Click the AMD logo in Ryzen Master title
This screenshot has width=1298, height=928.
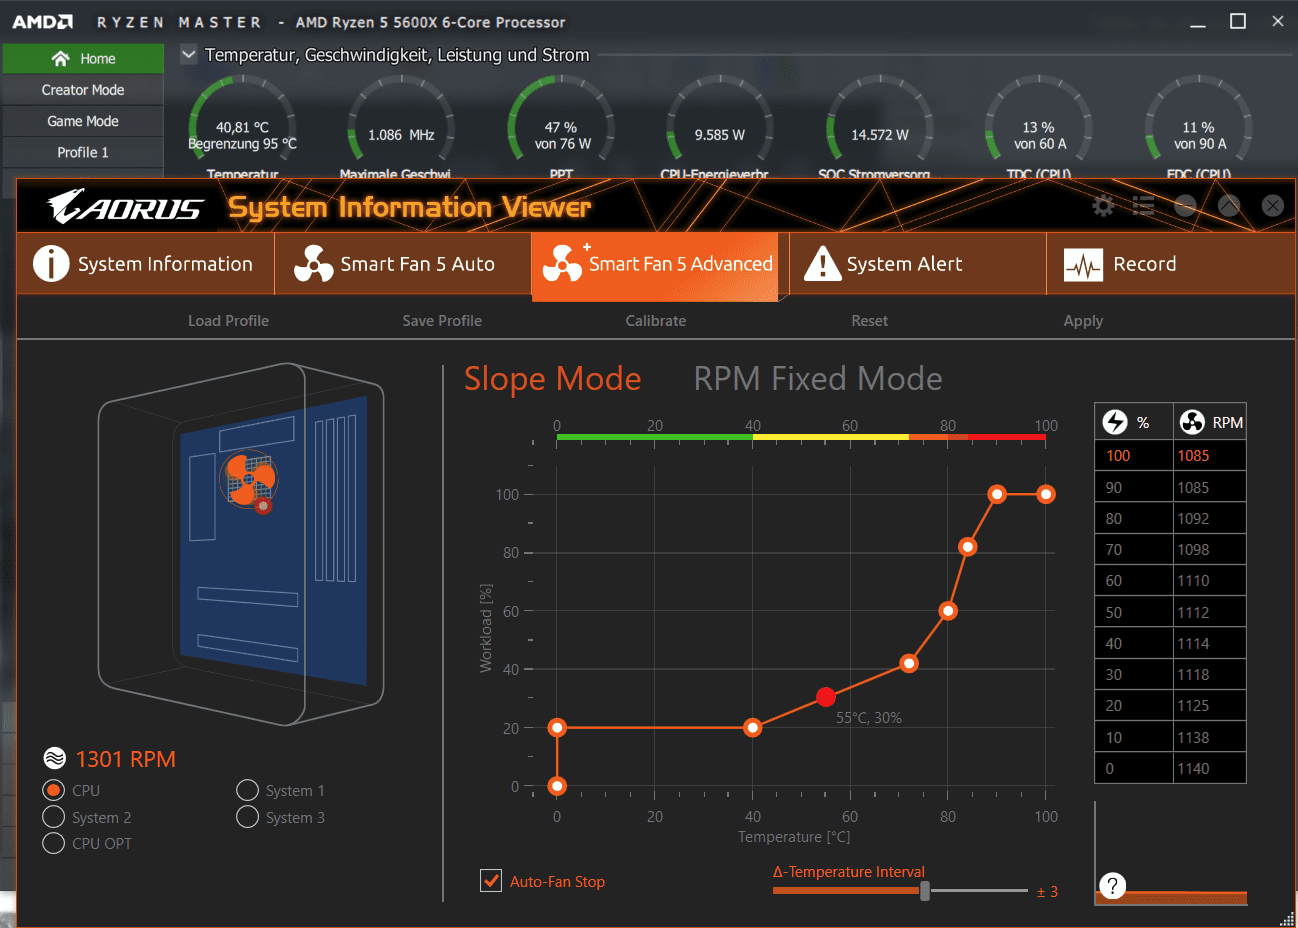(42, 22)
